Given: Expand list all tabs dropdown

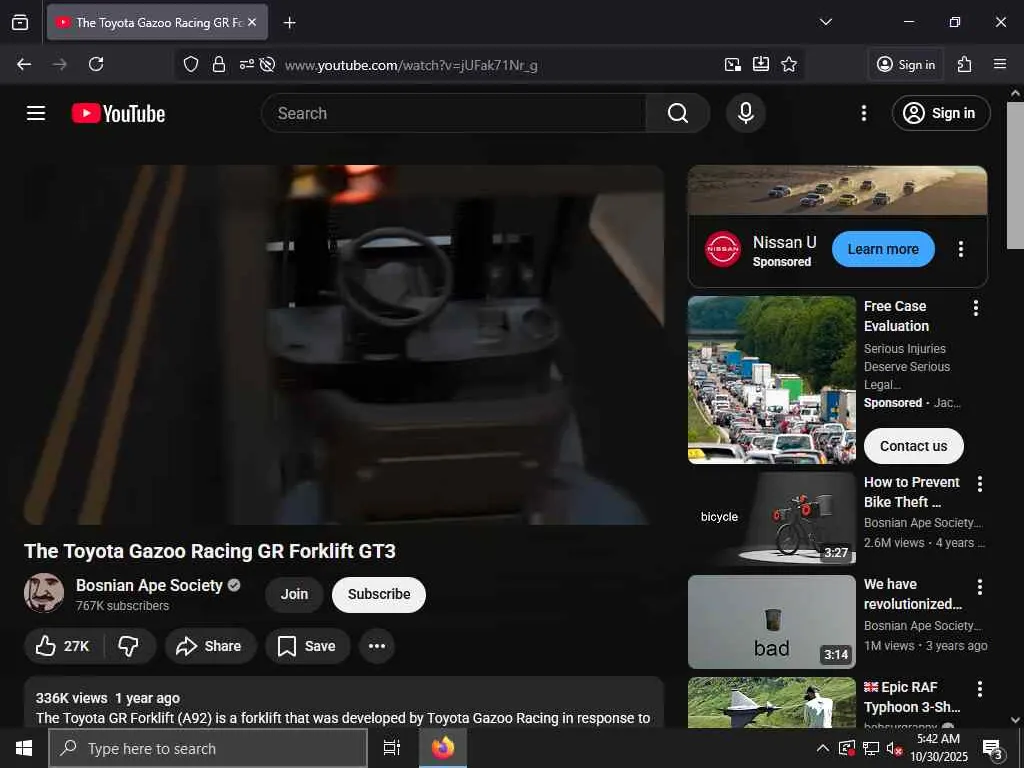Looking at the screenshot, I should (x=825, y=22).
